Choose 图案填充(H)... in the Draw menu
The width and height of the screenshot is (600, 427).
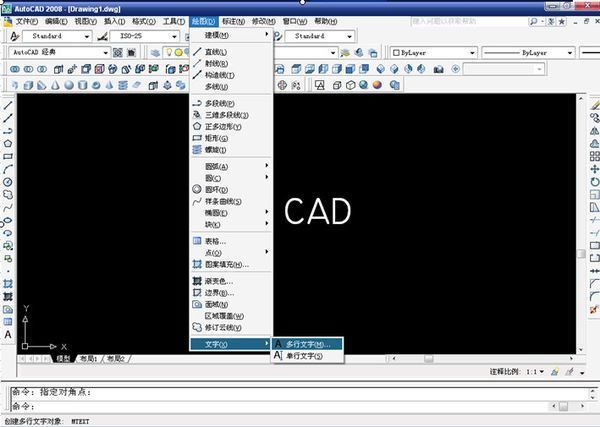coord(232,264)
